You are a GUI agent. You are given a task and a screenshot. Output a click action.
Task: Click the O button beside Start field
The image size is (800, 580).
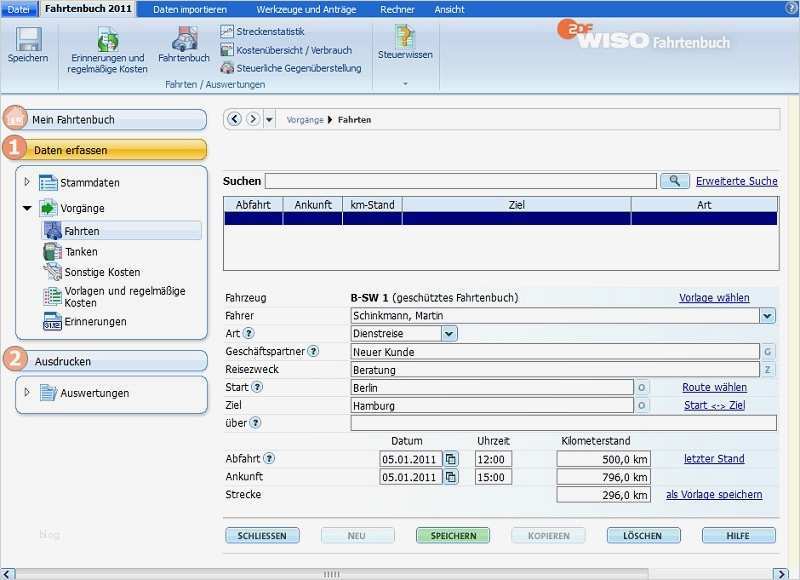pyautogui.click(x=641, y=388)
